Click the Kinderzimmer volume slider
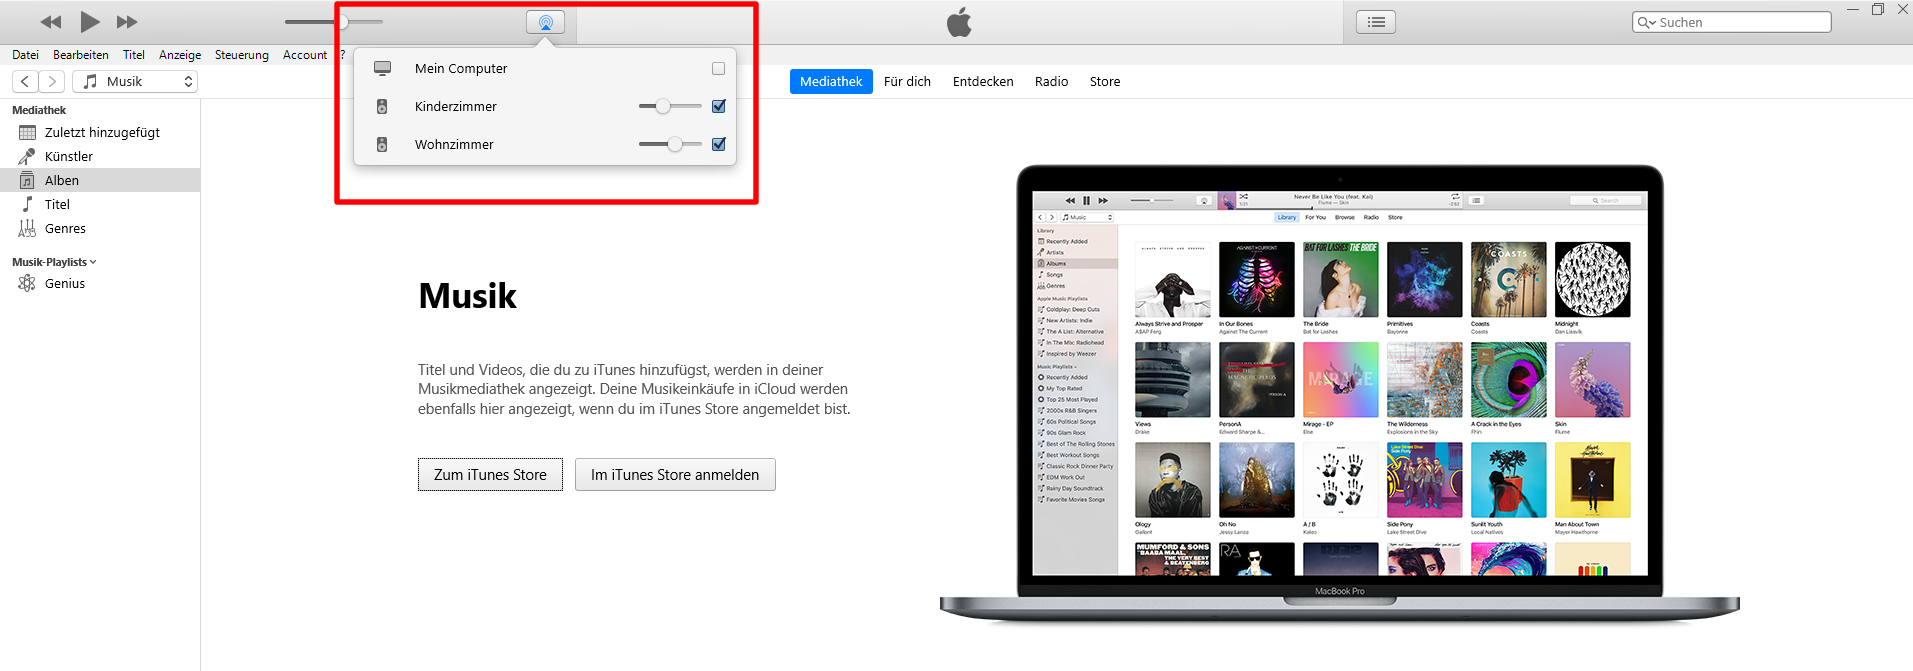The height and width of the screenshot is (671, 1913). click(x=670, y=106)
